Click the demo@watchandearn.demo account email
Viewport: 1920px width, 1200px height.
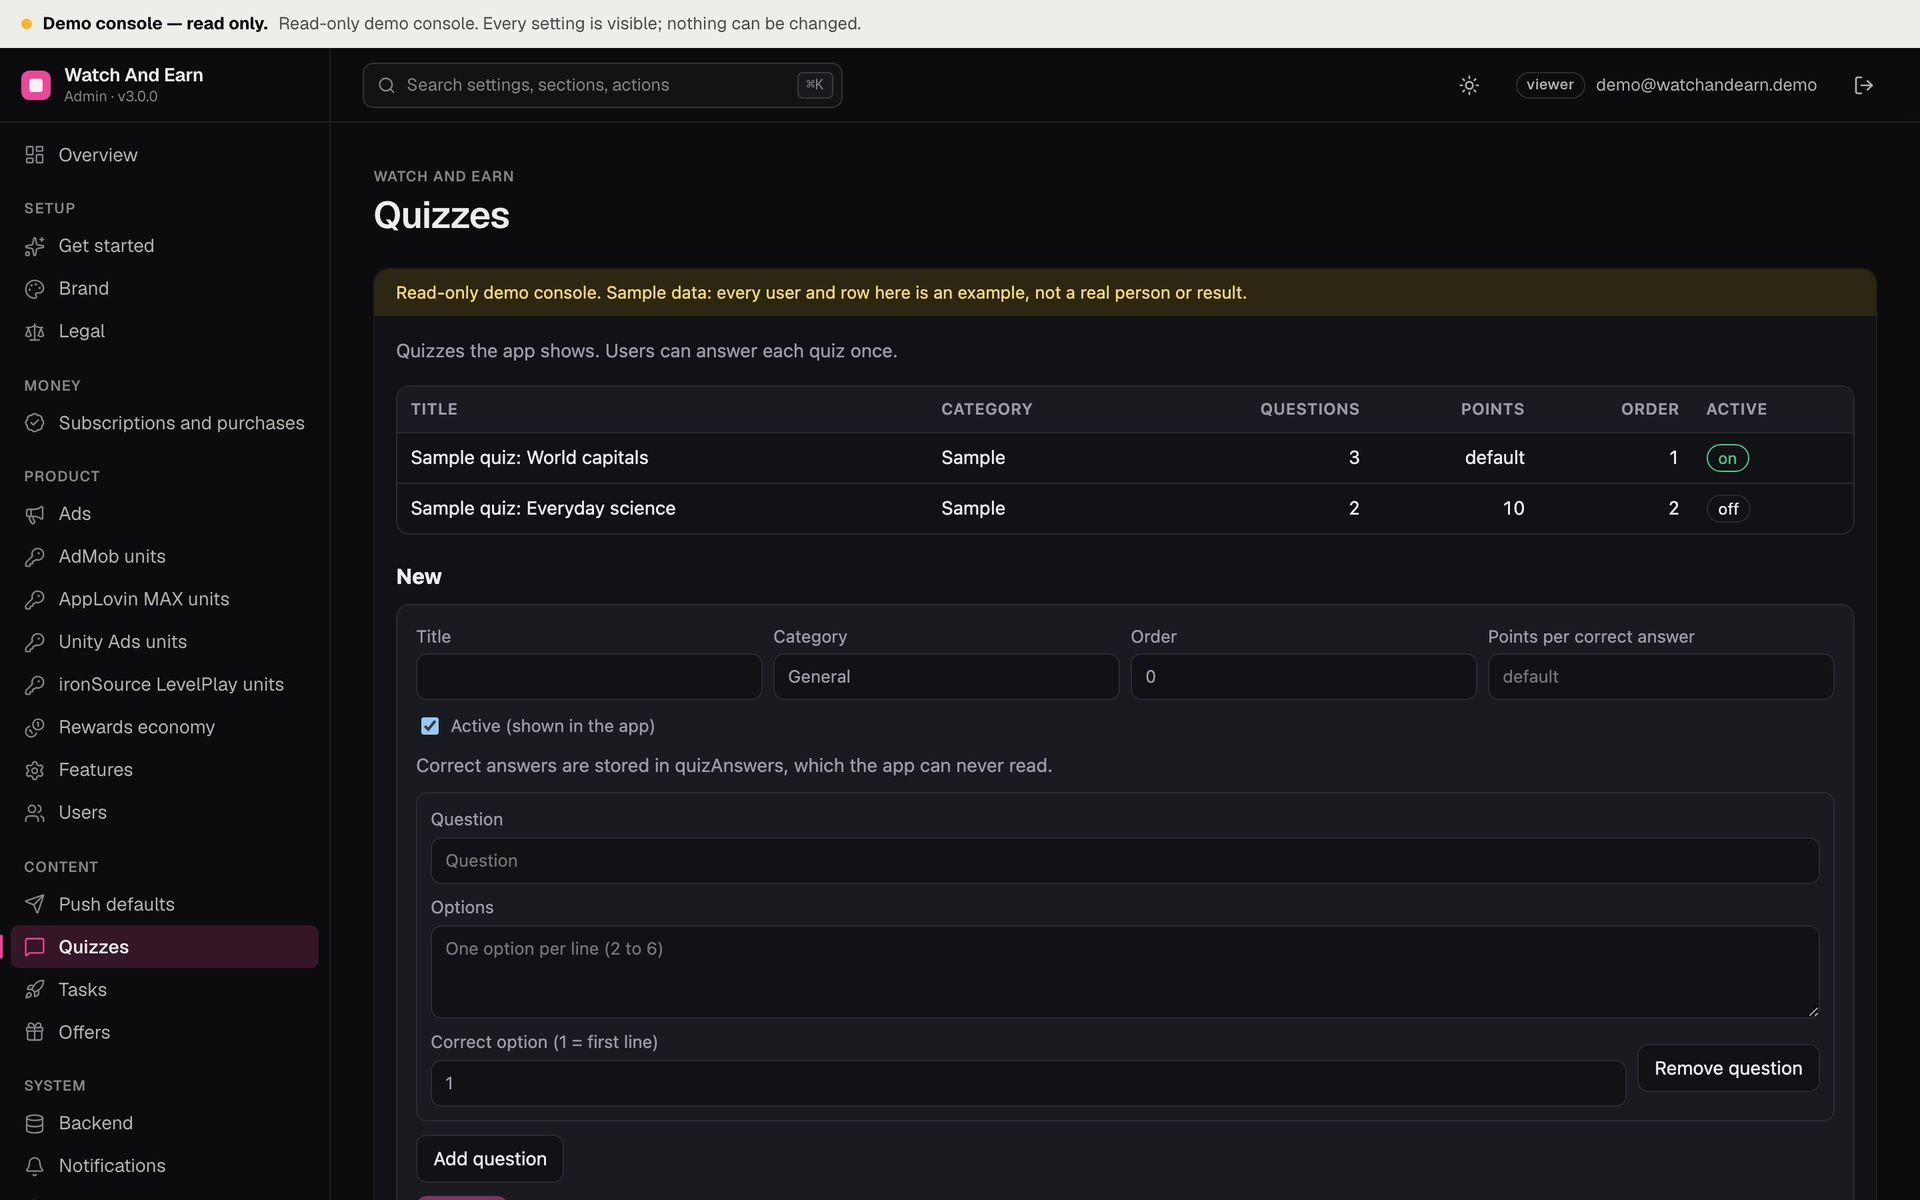click(x=1706, y=85)
